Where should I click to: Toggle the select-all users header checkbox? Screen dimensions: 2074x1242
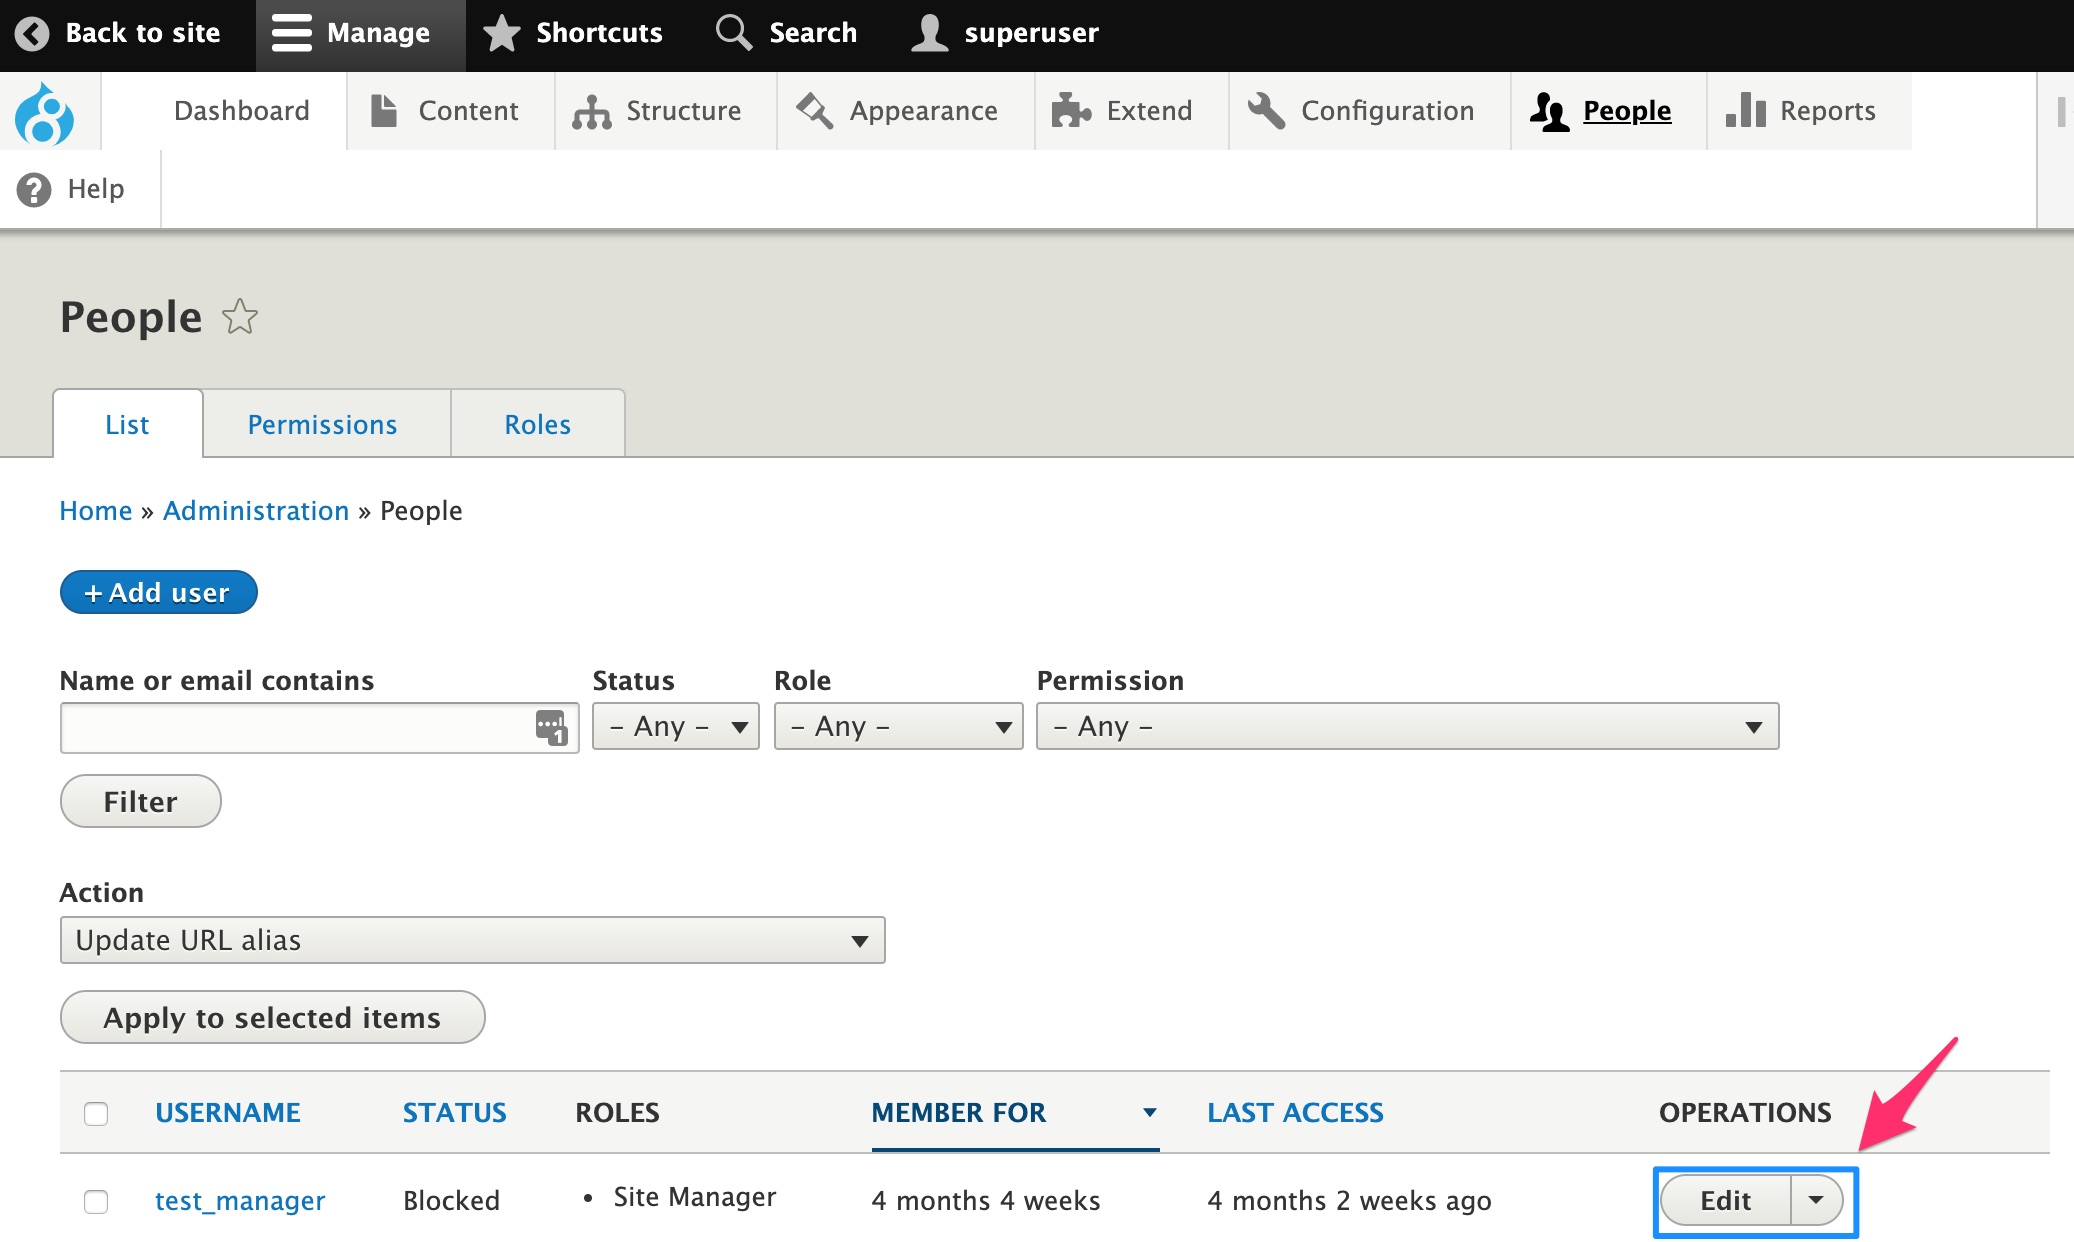pyautogui.click(x=96, y=1113)
